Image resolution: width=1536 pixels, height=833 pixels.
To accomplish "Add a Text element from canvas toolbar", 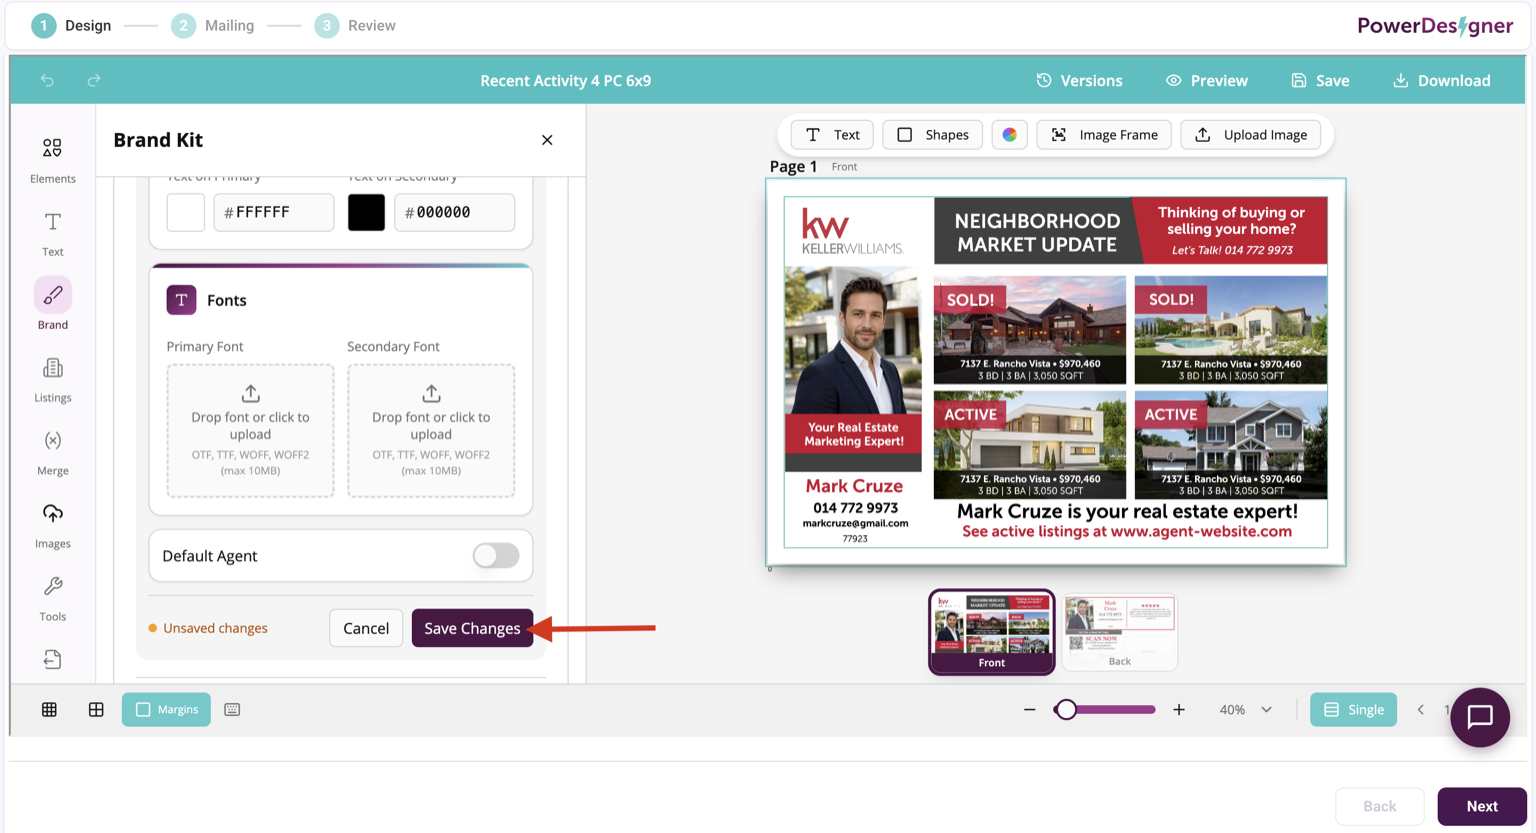I will [x=832, y=135].
